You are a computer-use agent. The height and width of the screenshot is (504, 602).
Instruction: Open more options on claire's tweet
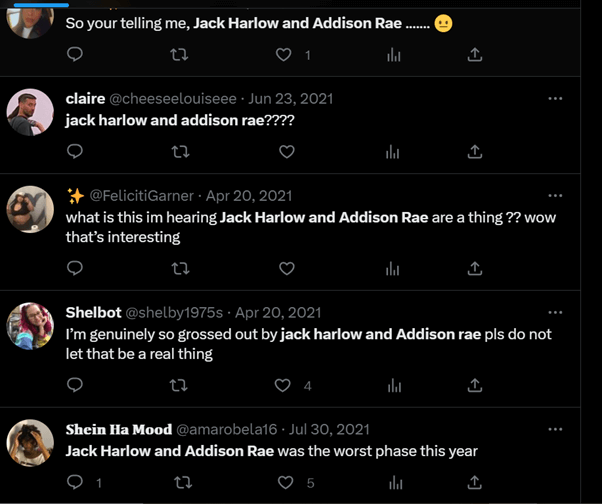coord(555,99)
